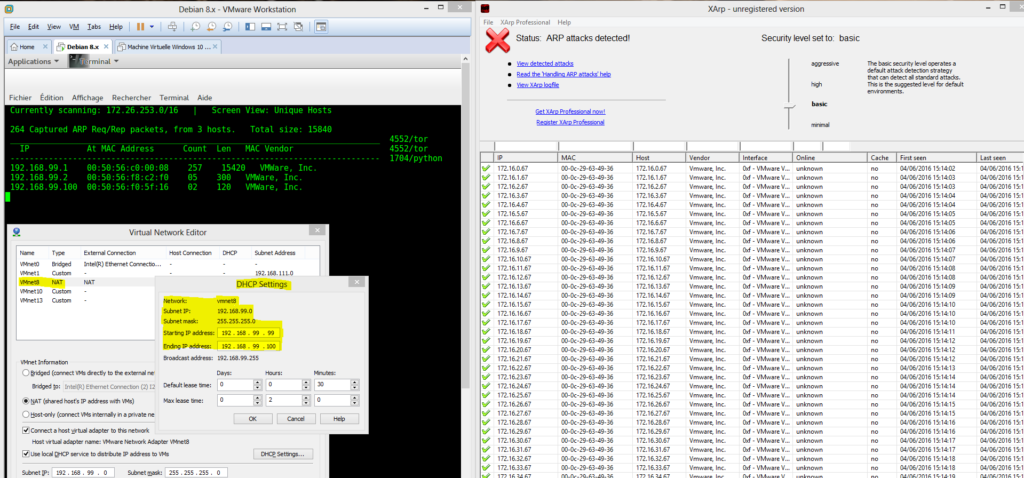Close the Debian 8.x tab
The image size is (1024, 478).
pos(108,47)
